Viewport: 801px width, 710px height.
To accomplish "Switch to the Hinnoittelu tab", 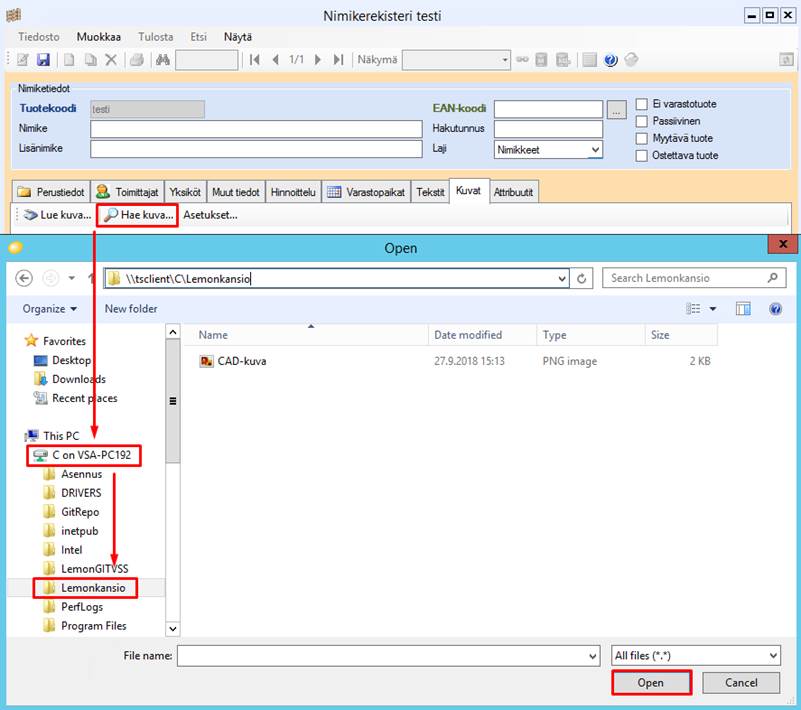I will click(293, 192).
